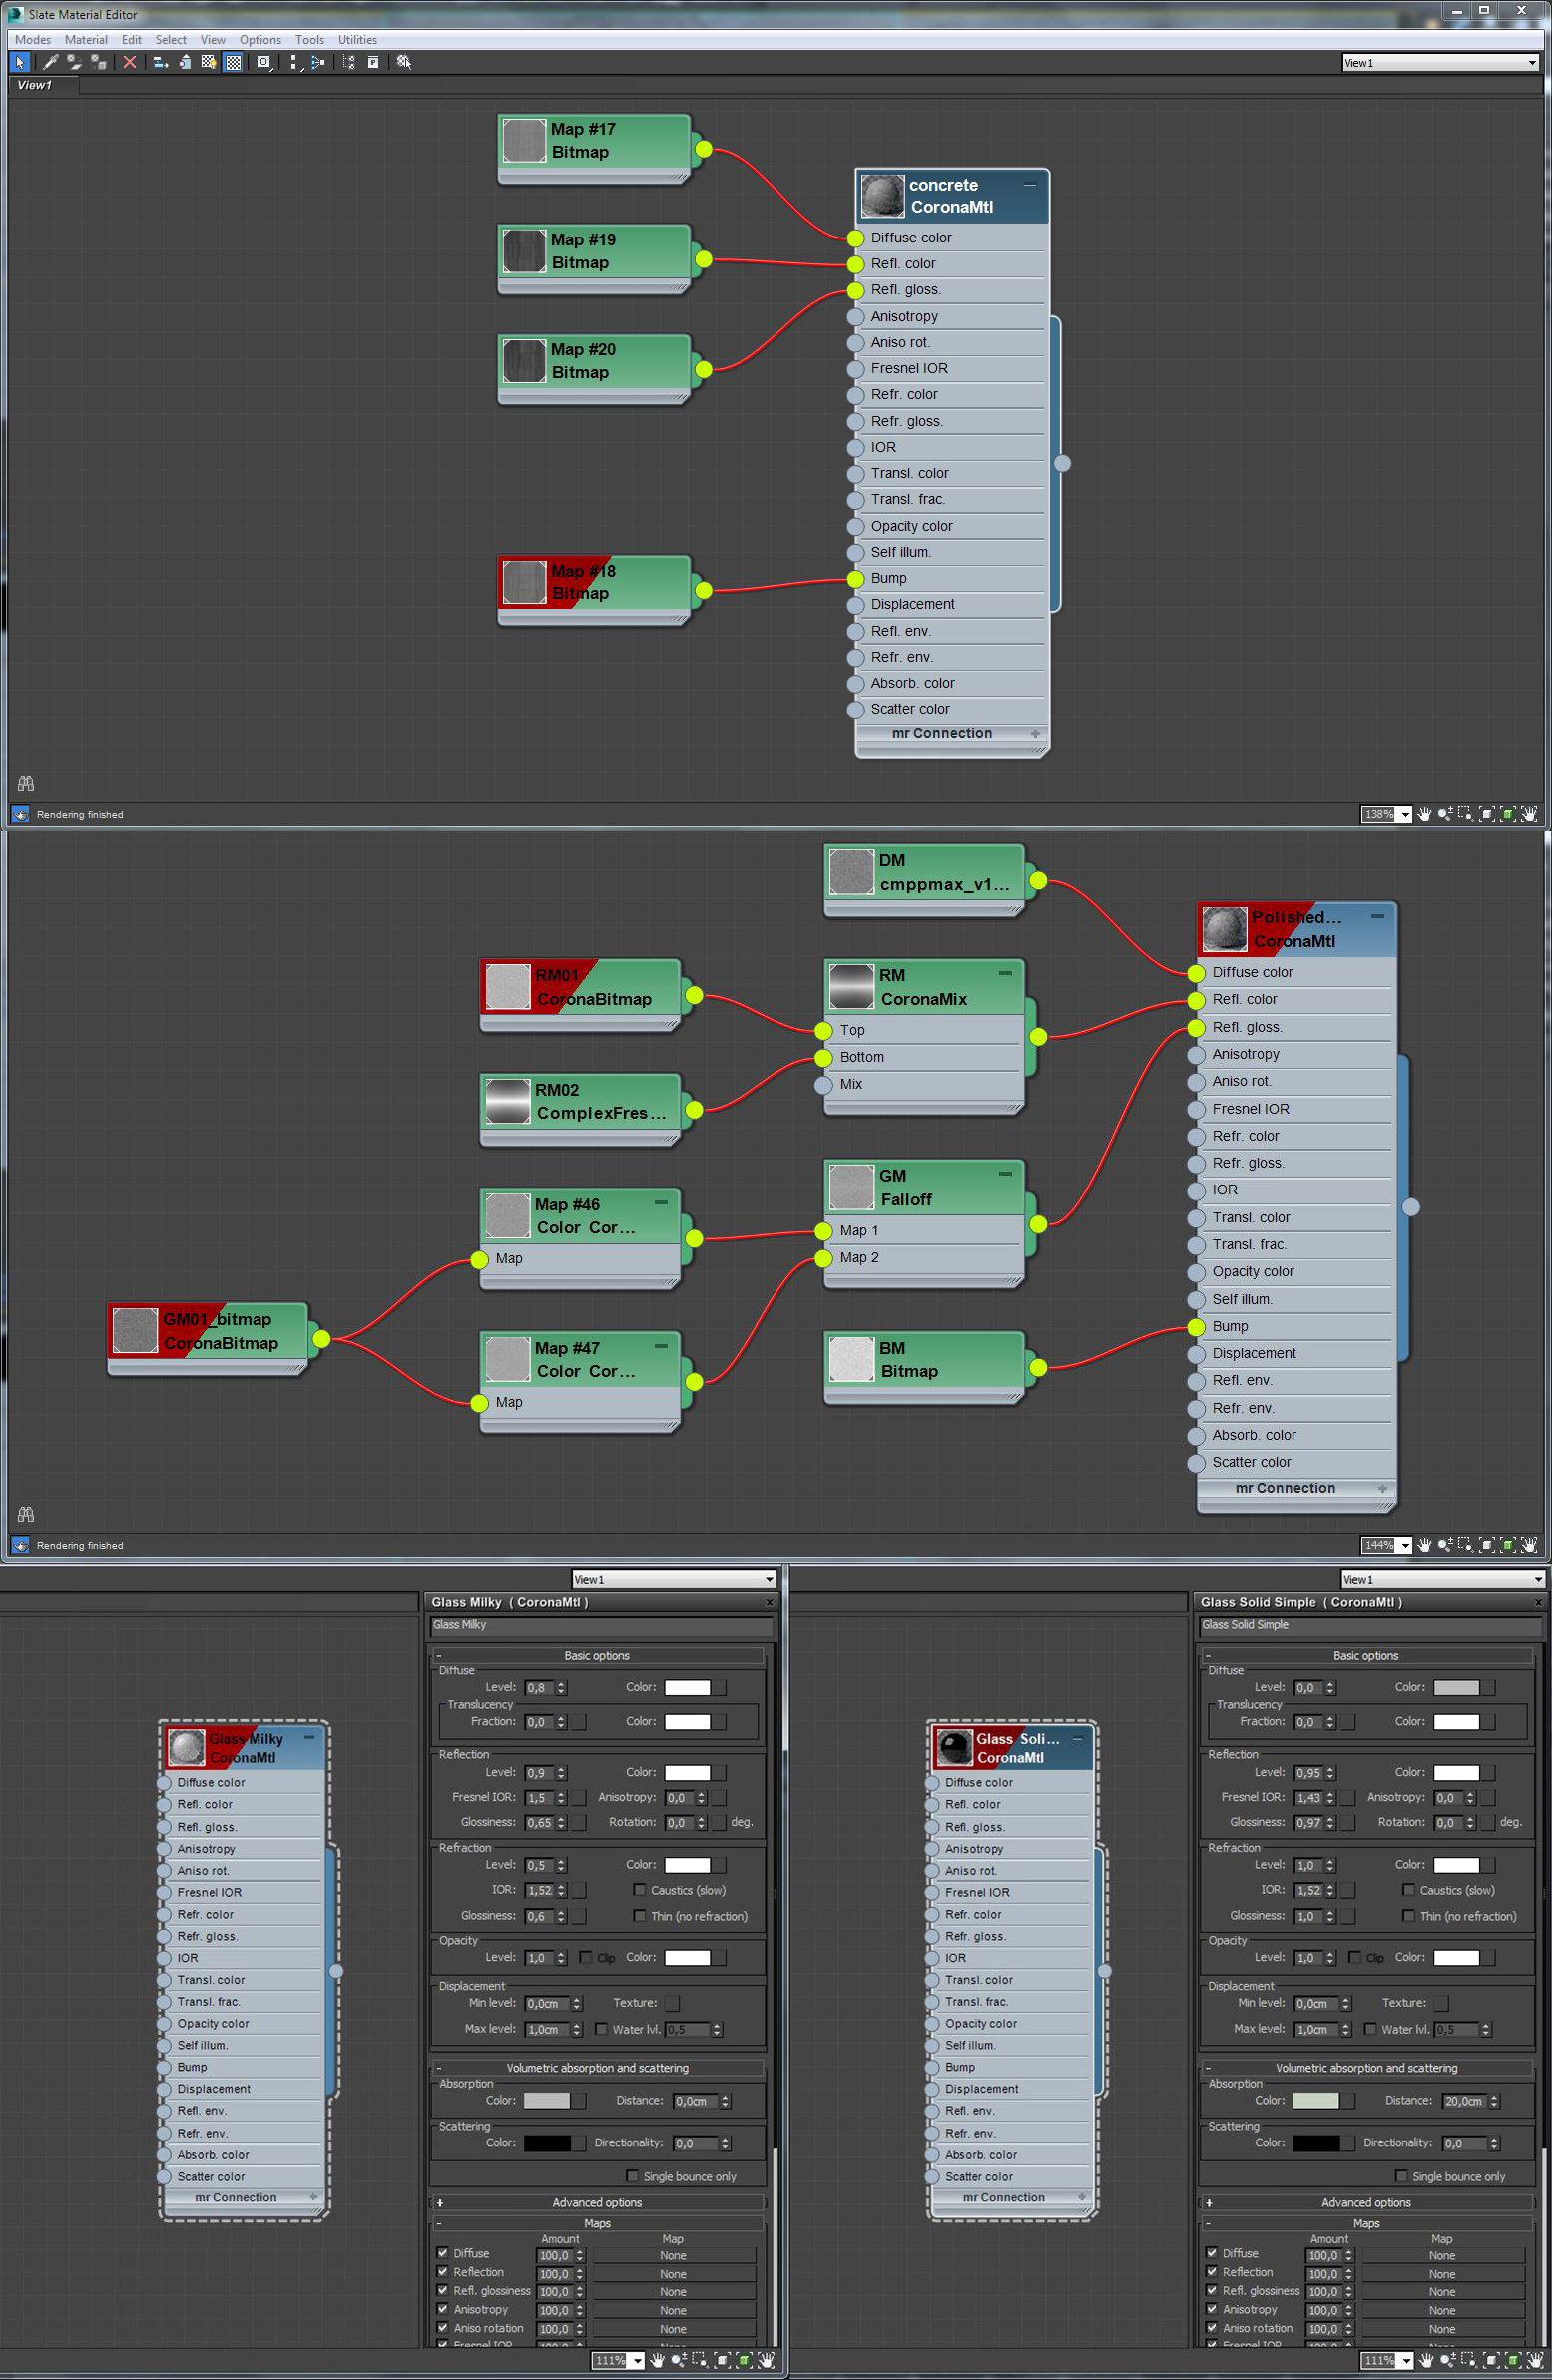The height and width of the screenshot is (2380, 1552).
Task: Expand mr Connection on concrete node
Action: point(1035,733)
